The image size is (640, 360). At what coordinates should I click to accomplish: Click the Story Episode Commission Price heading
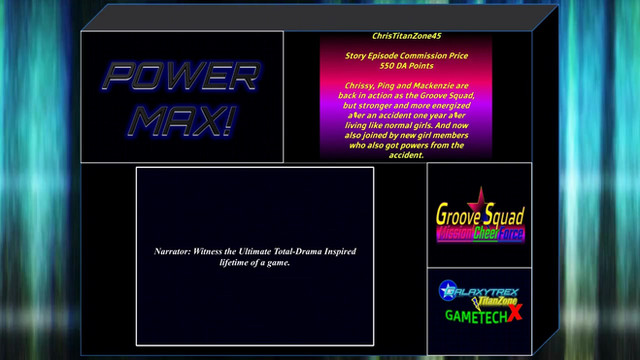point(407,56)
